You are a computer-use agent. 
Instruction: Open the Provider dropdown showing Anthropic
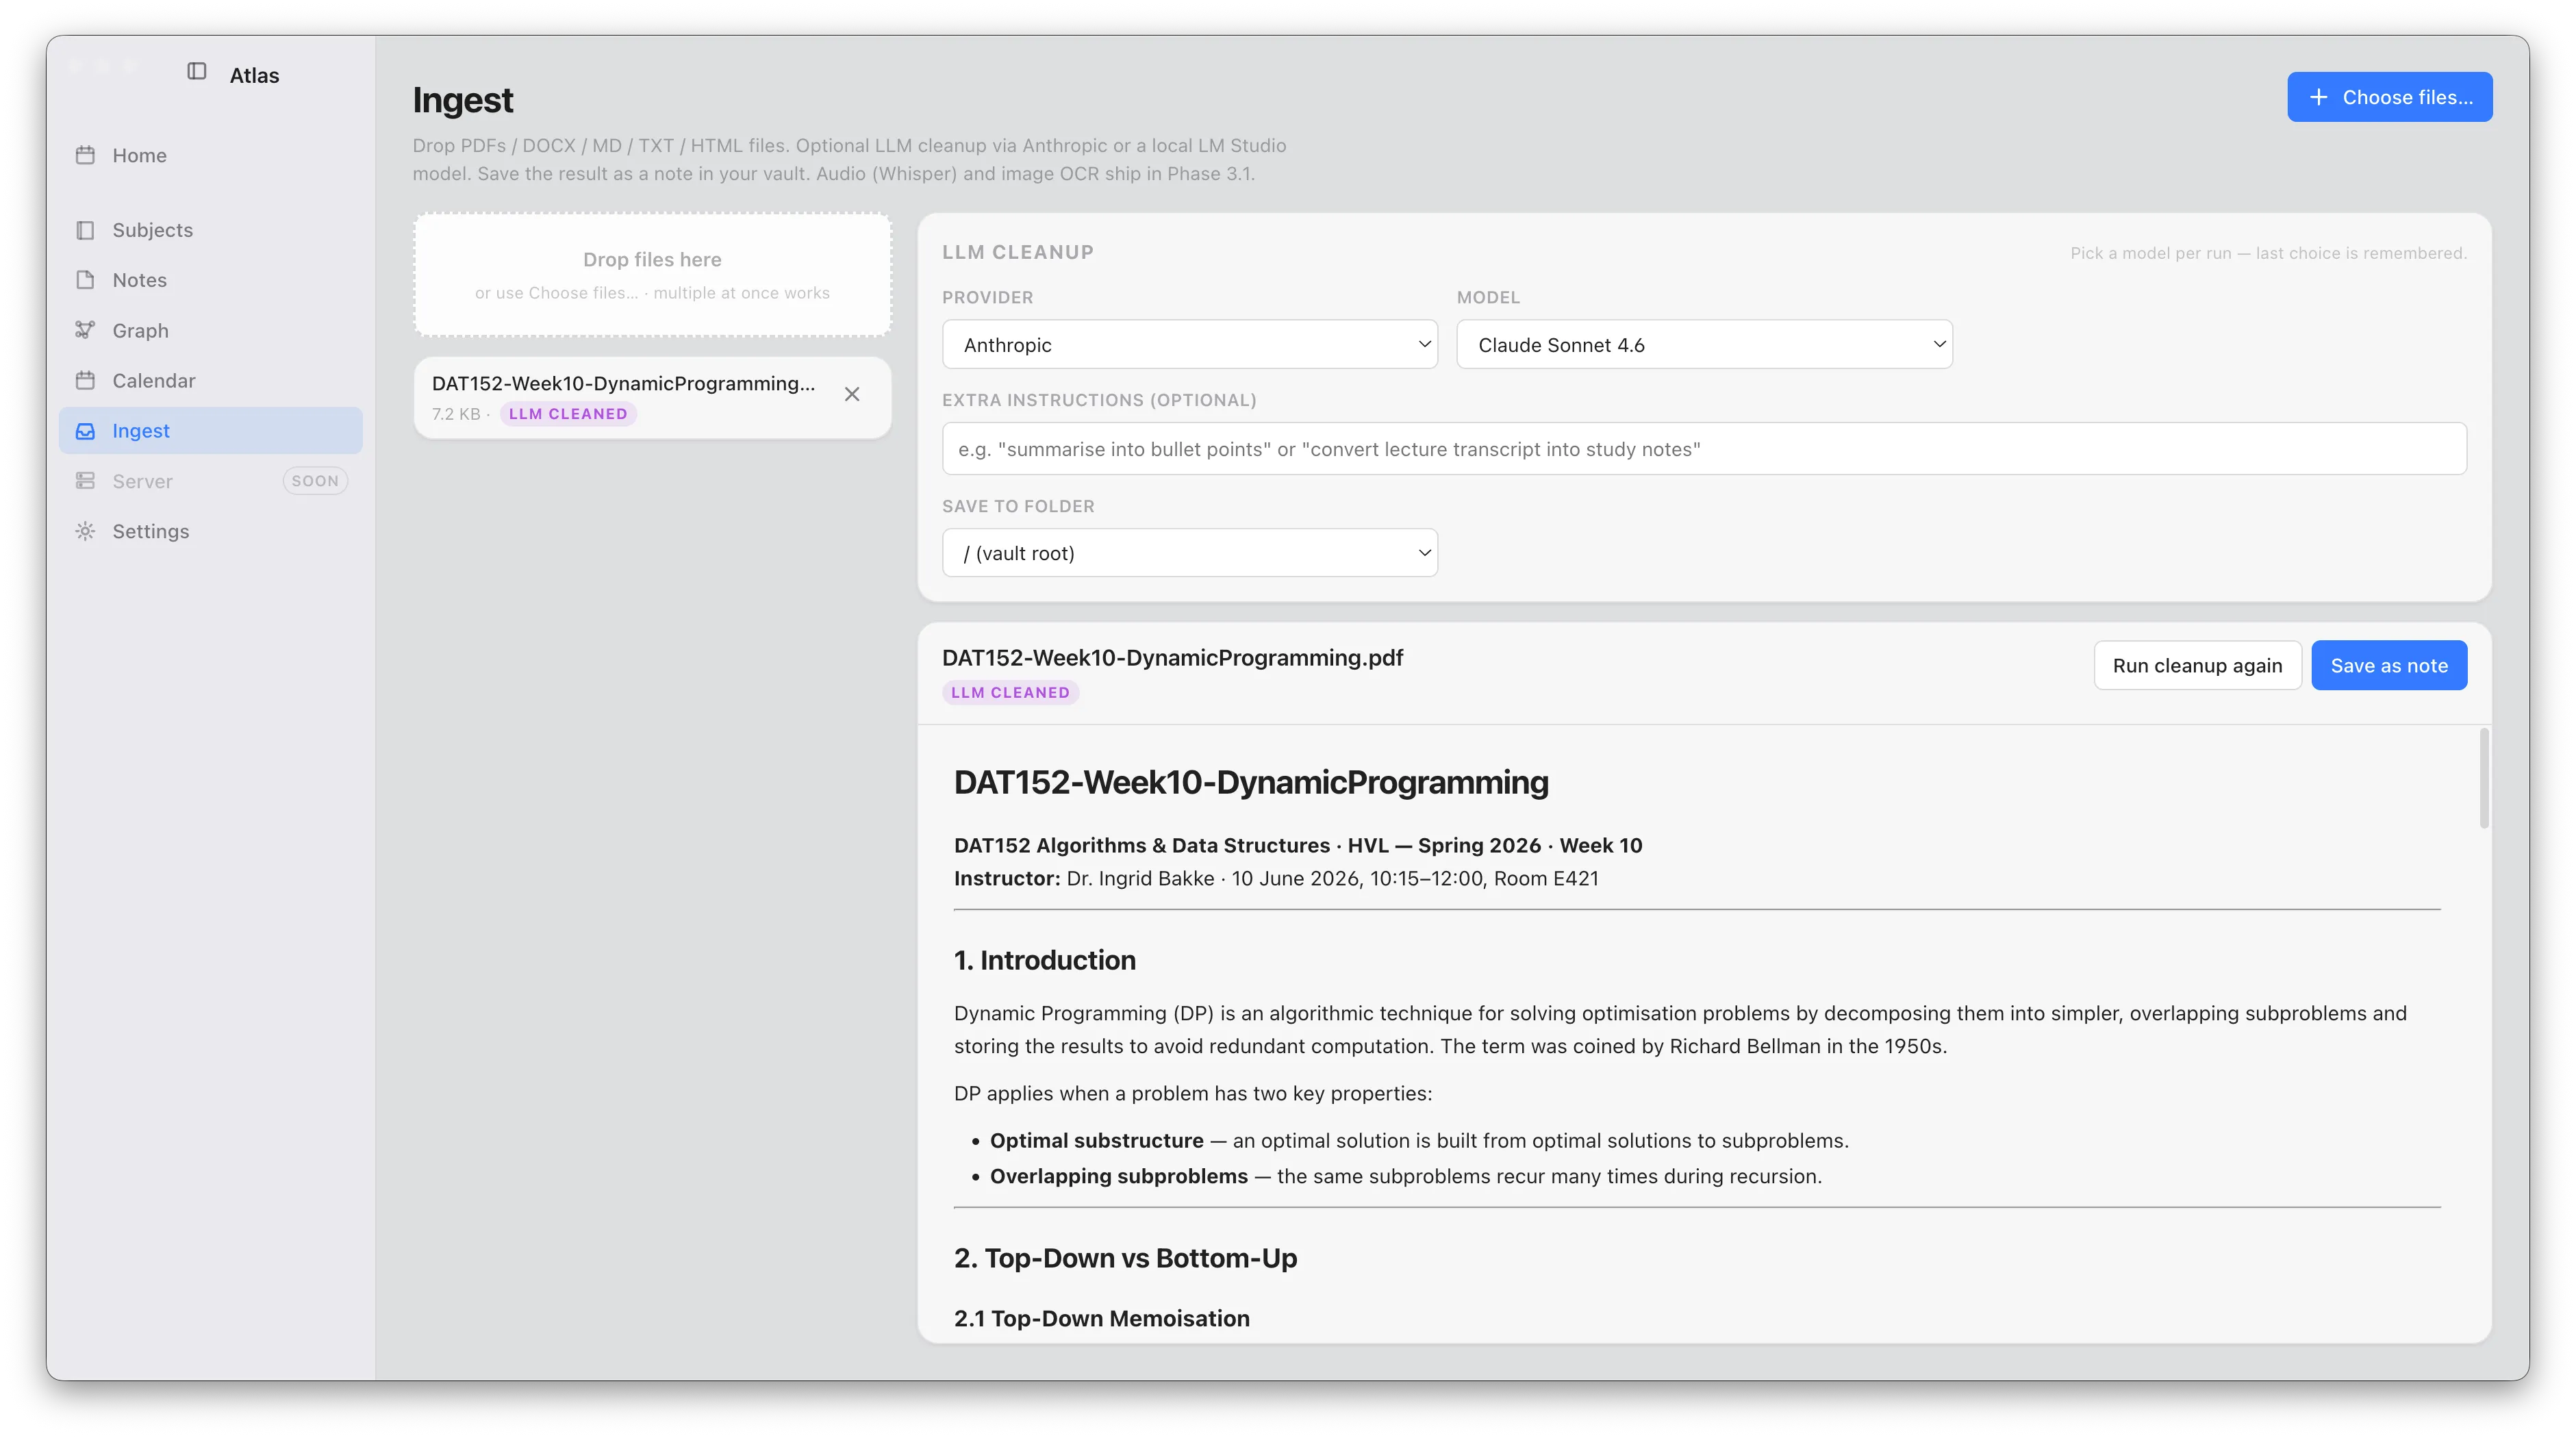(1190, 344)
